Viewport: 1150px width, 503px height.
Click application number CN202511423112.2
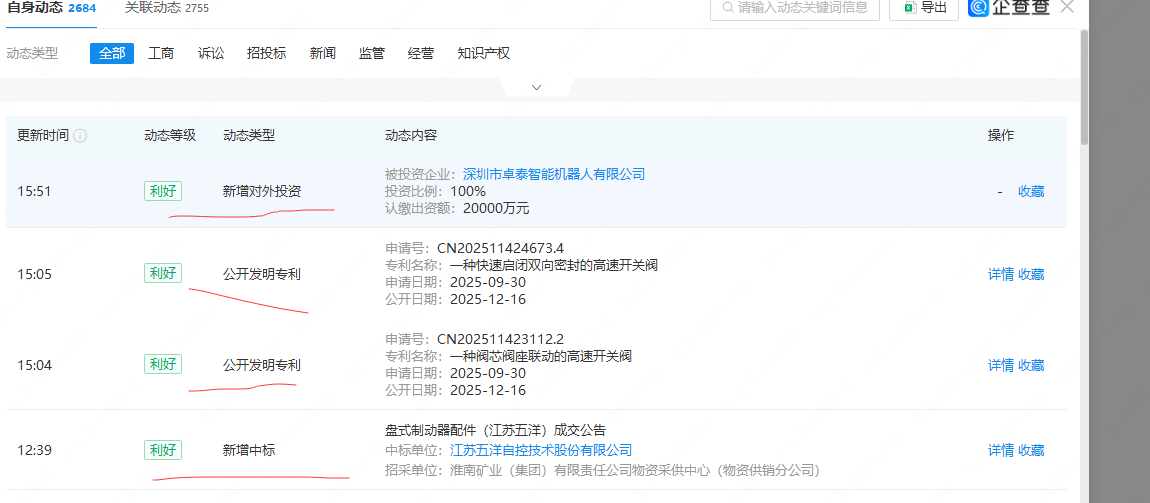(x=500, y=339)
